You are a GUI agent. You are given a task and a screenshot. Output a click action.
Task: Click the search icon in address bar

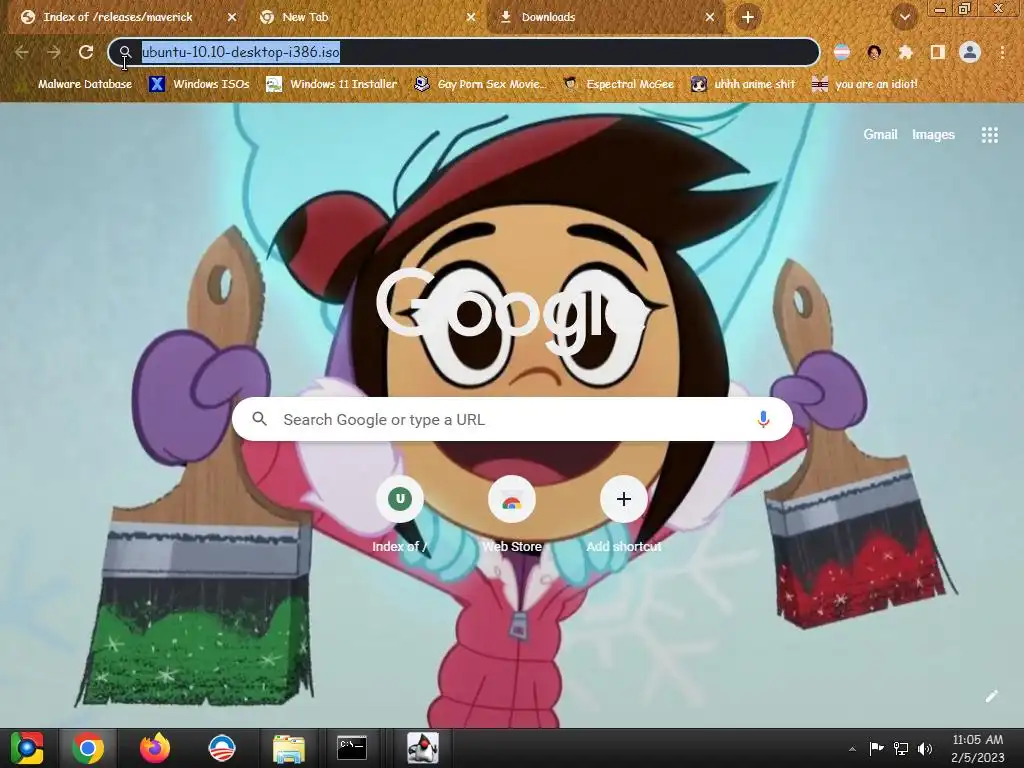[125, 52]
